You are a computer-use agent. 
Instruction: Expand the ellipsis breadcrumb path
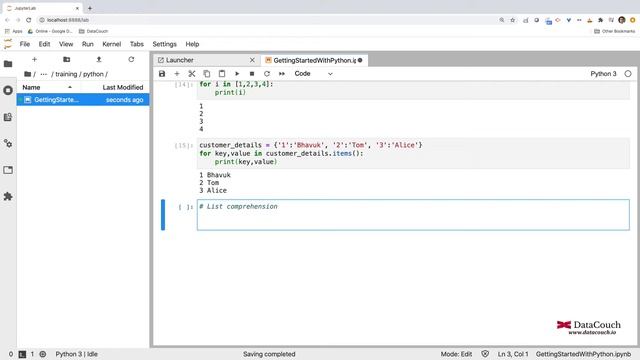click(43, 74)
